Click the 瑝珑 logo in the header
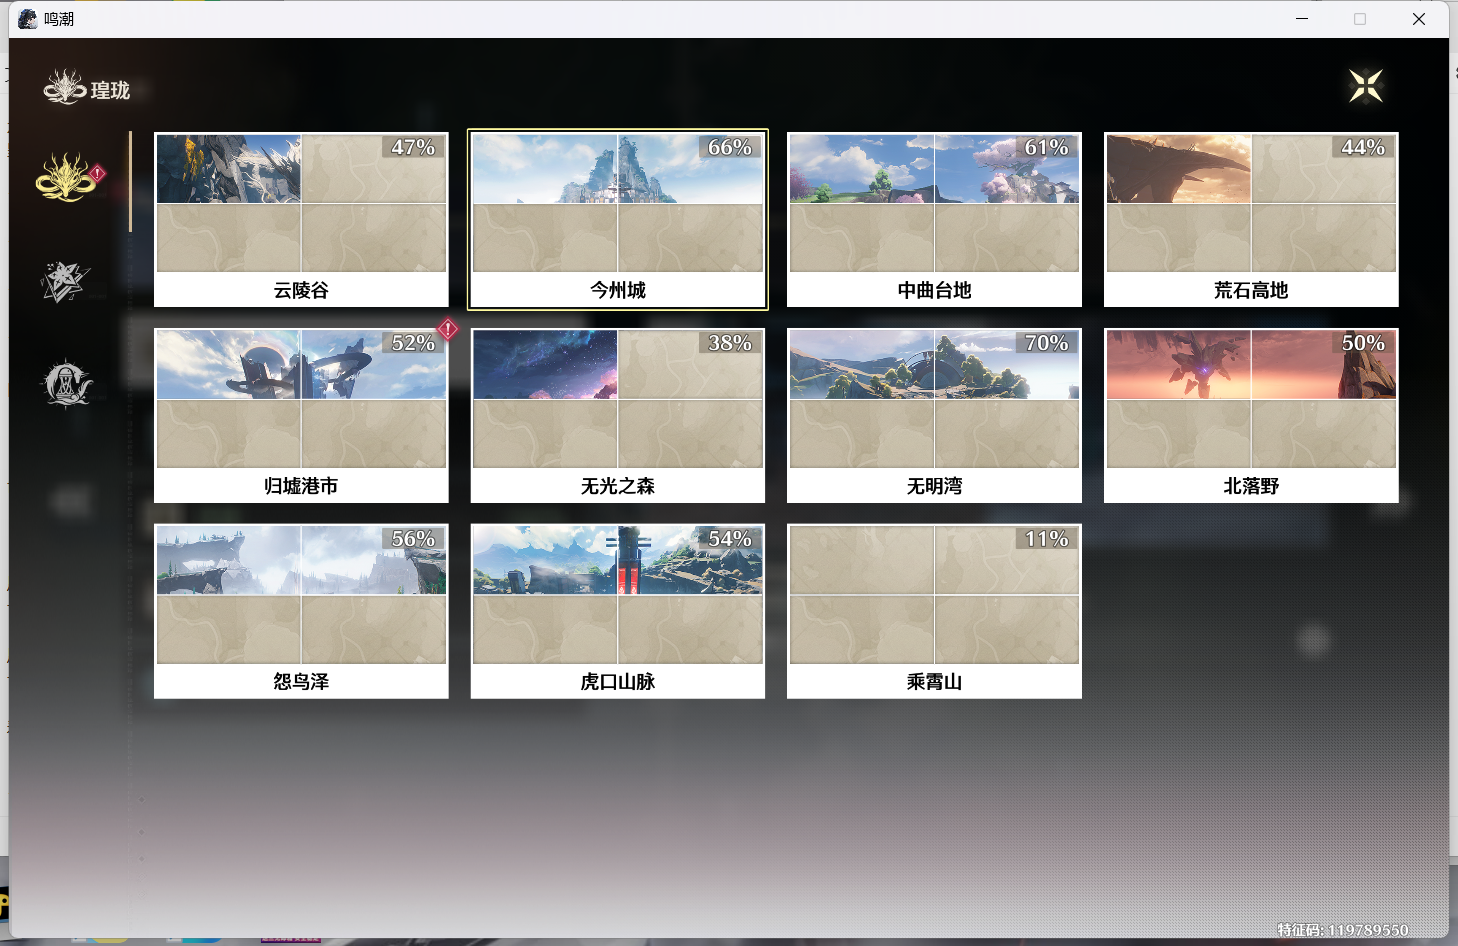The width and height of the screenshot is (1458, 946). (x=87, y=89)
